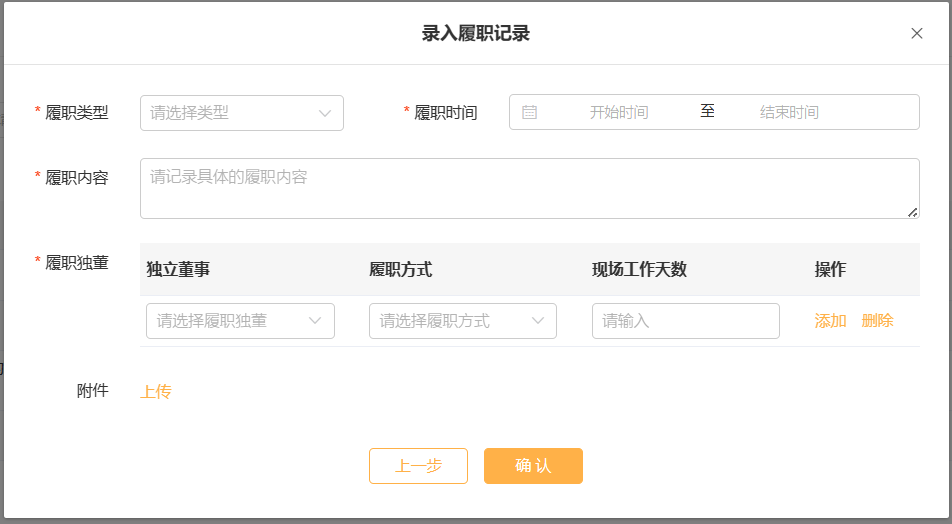Click the chevron arrow in 履职类型 select

point(325,113)
